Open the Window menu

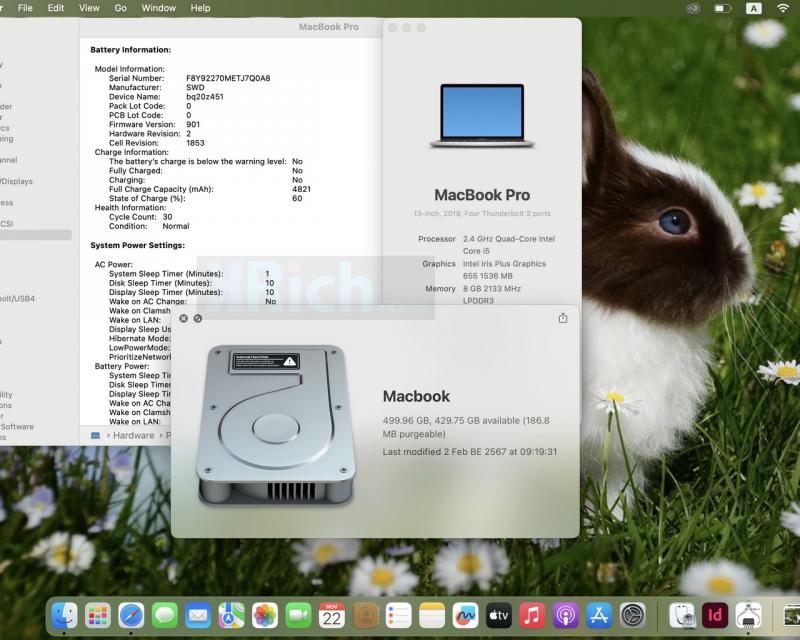point(158,8)
